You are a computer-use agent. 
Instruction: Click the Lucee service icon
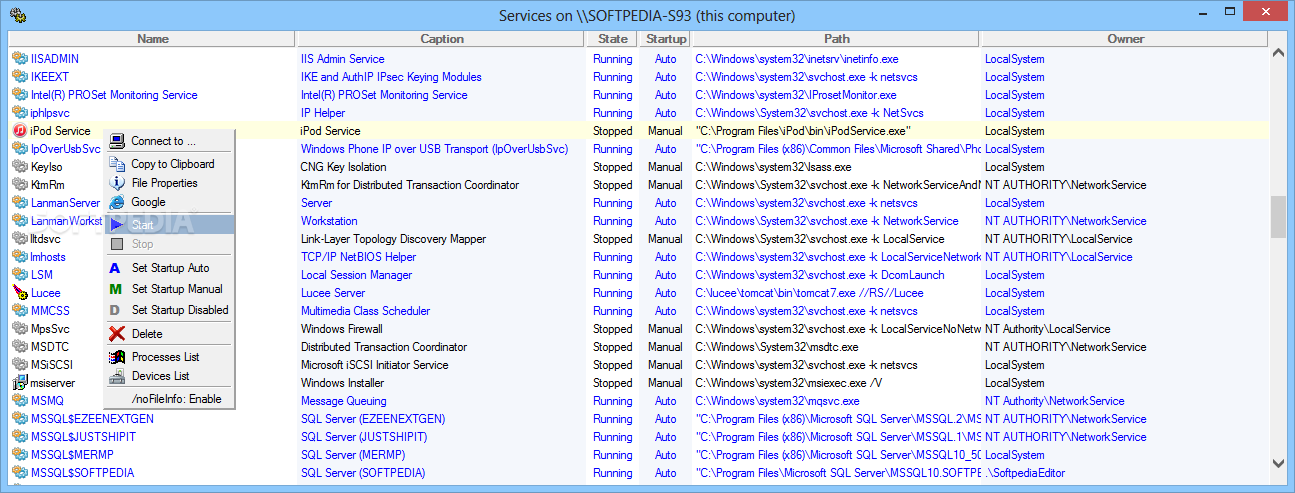point(19,293)
